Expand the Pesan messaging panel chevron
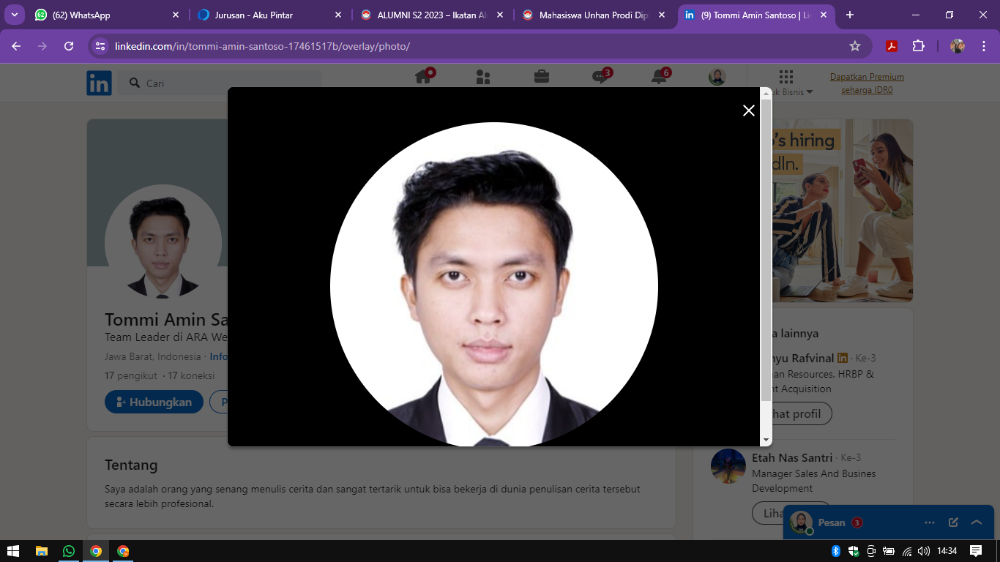This screenshot has width=1000, height=562. pos(977,522)
